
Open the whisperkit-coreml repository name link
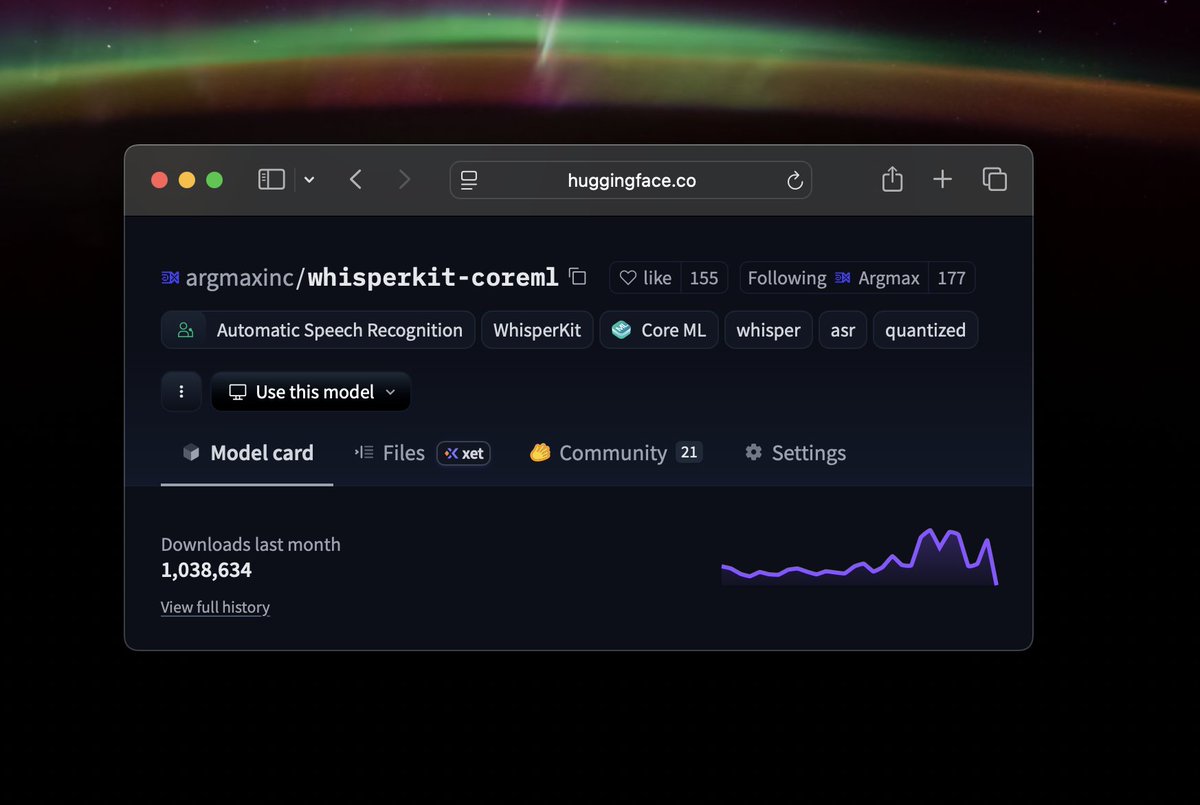pos(432,278)
